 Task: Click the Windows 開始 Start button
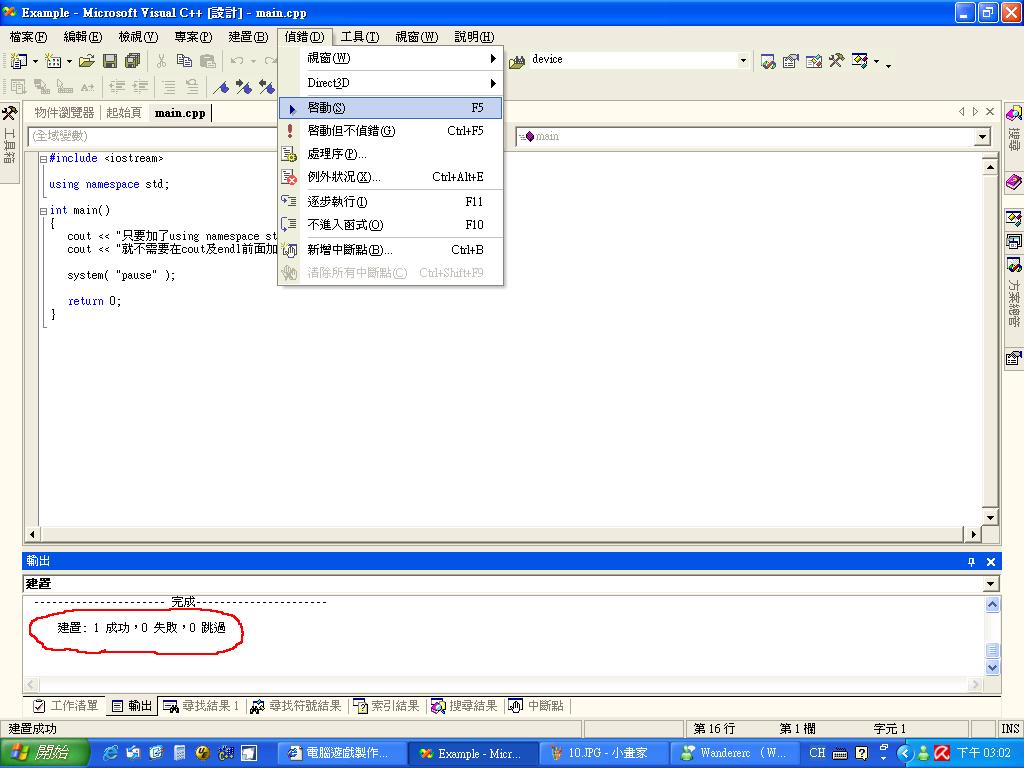point(42,753)
